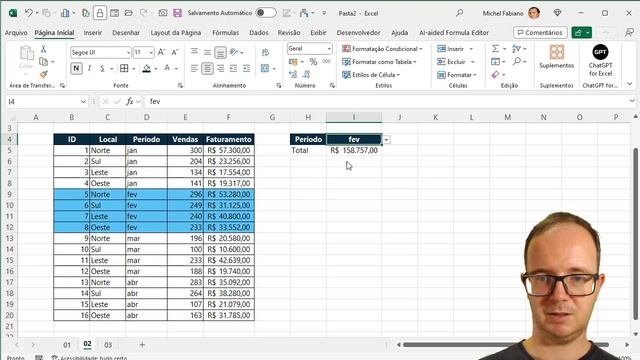The height and width of the screenshot is (360, 640).
Task: Switch to the Dados ribbon tab
Action: coord(259,33)
